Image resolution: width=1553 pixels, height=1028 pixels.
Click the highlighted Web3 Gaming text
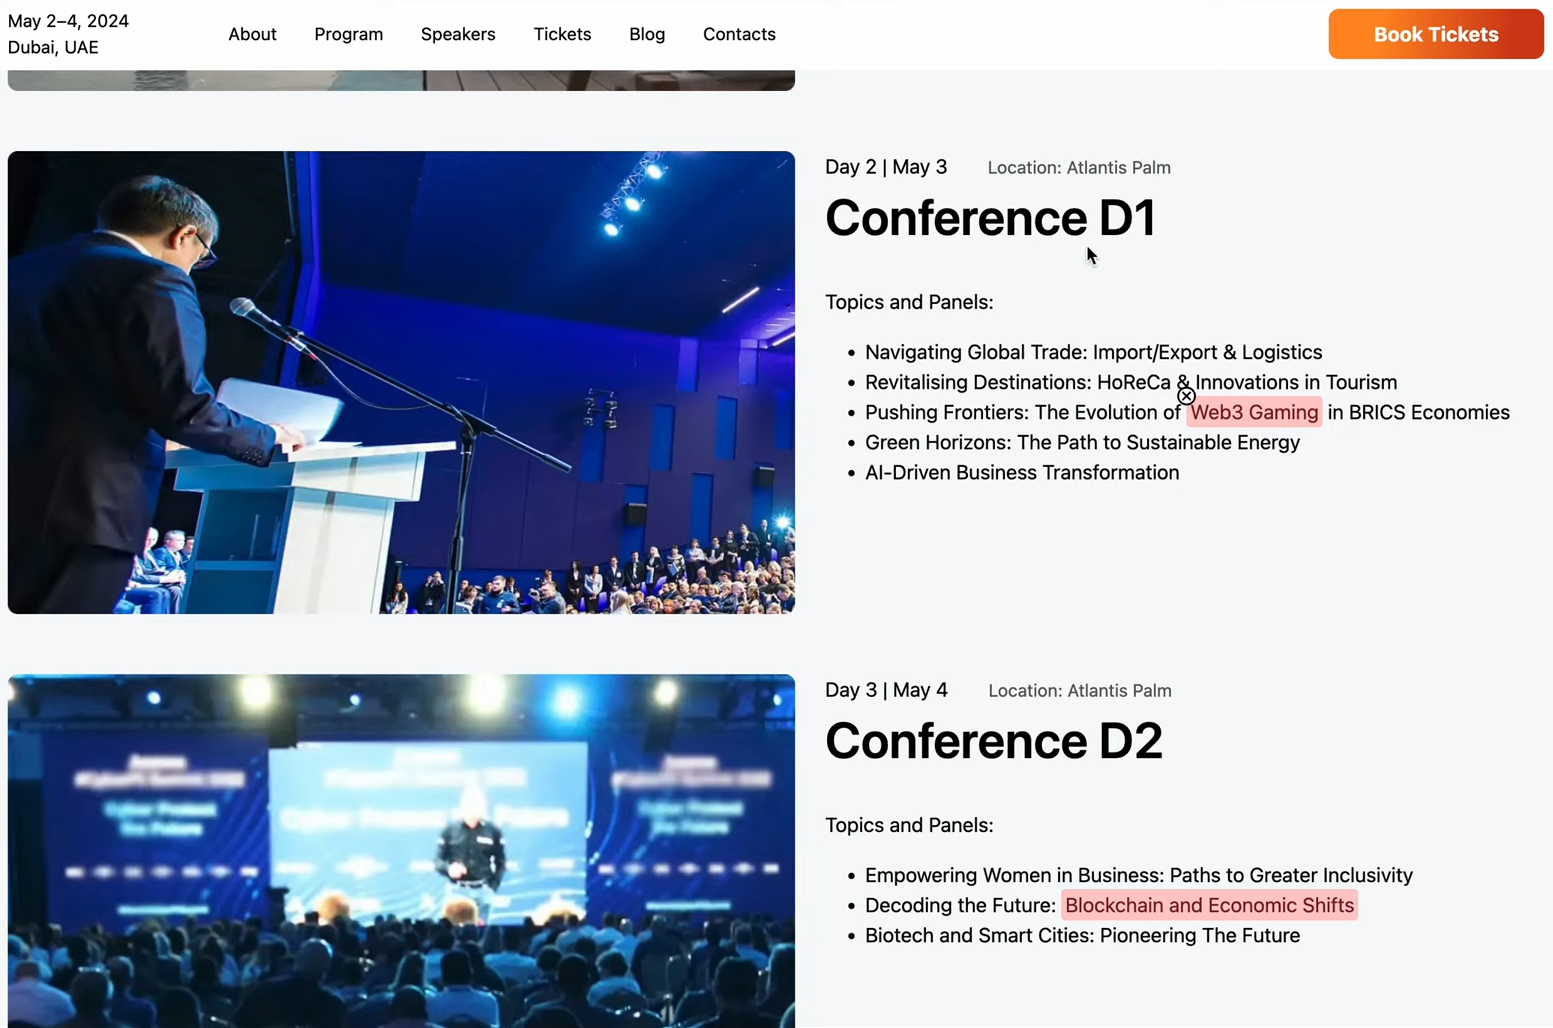(x=1253, y=413)
